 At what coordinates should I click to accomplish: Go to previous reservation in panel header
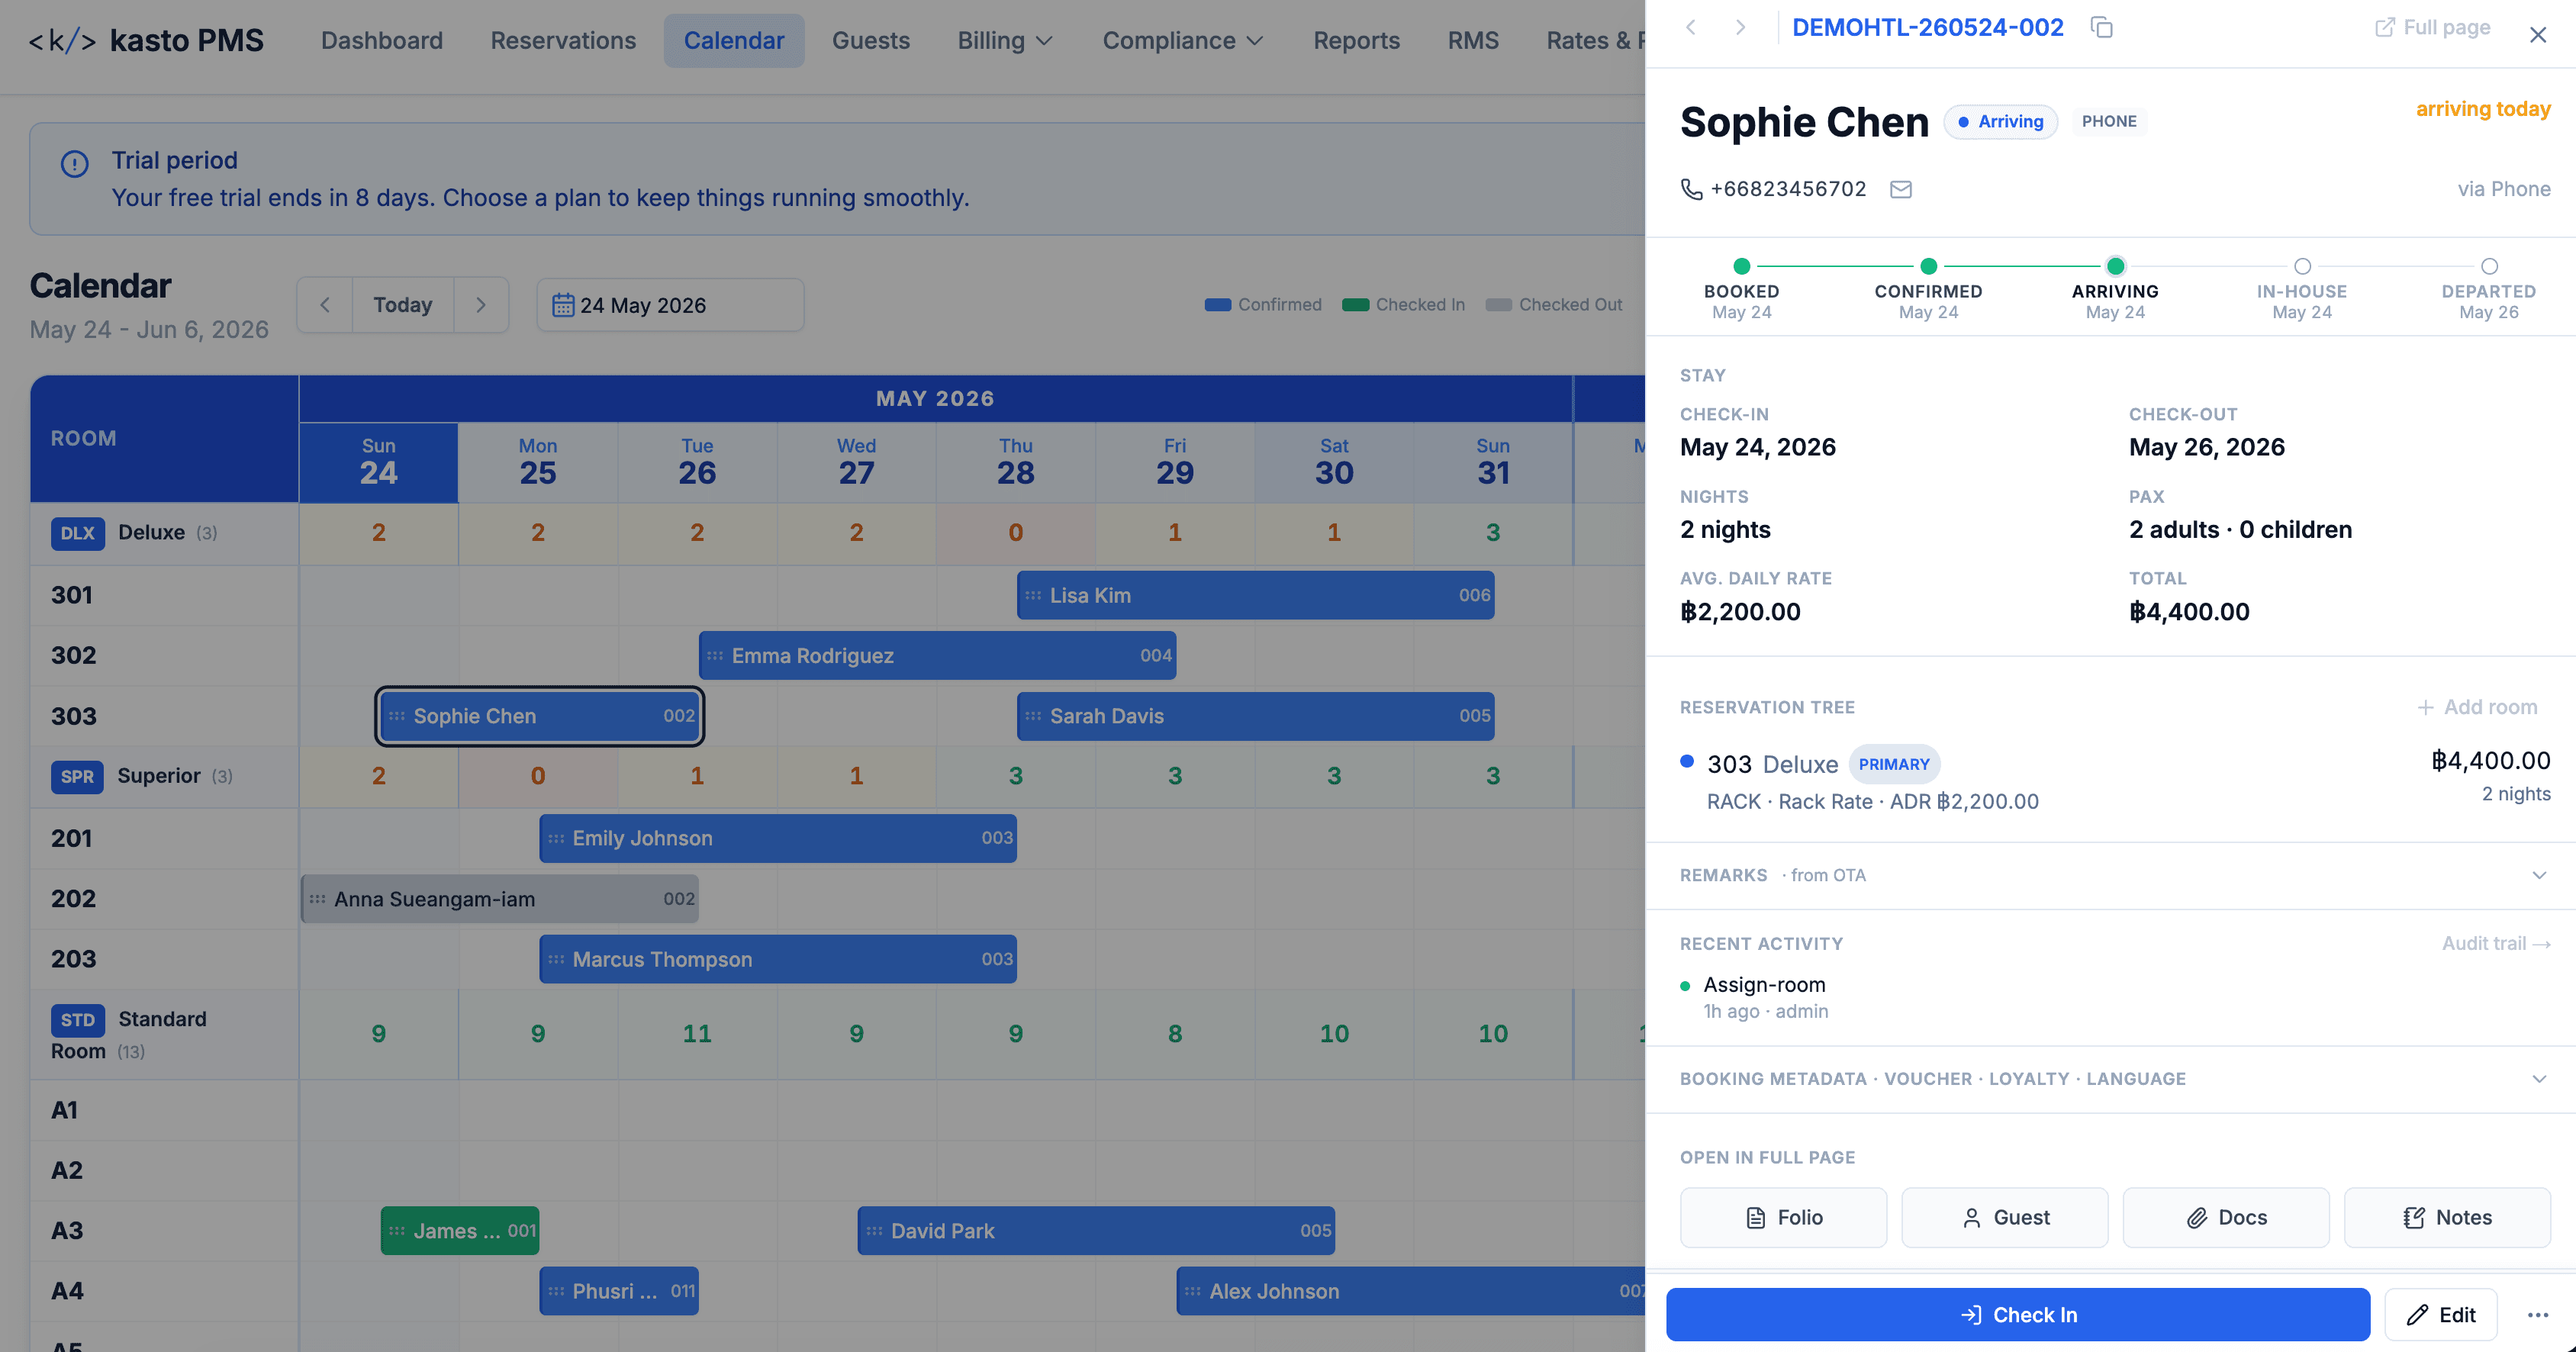(1691, 28)
